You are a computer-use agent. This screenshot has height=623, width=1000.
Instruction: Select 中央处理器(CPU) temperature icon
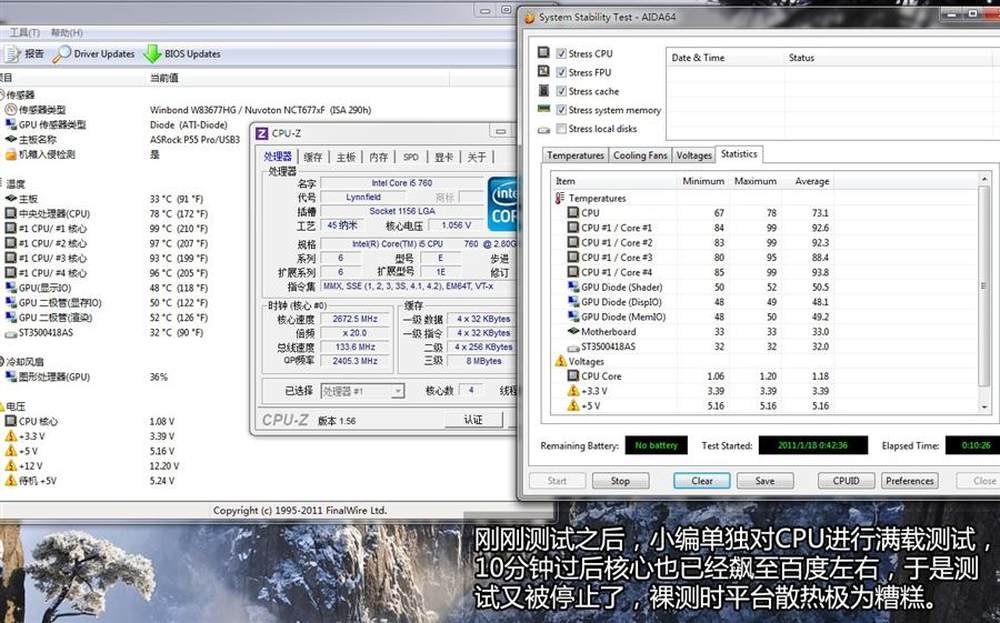tap(10, 214)
